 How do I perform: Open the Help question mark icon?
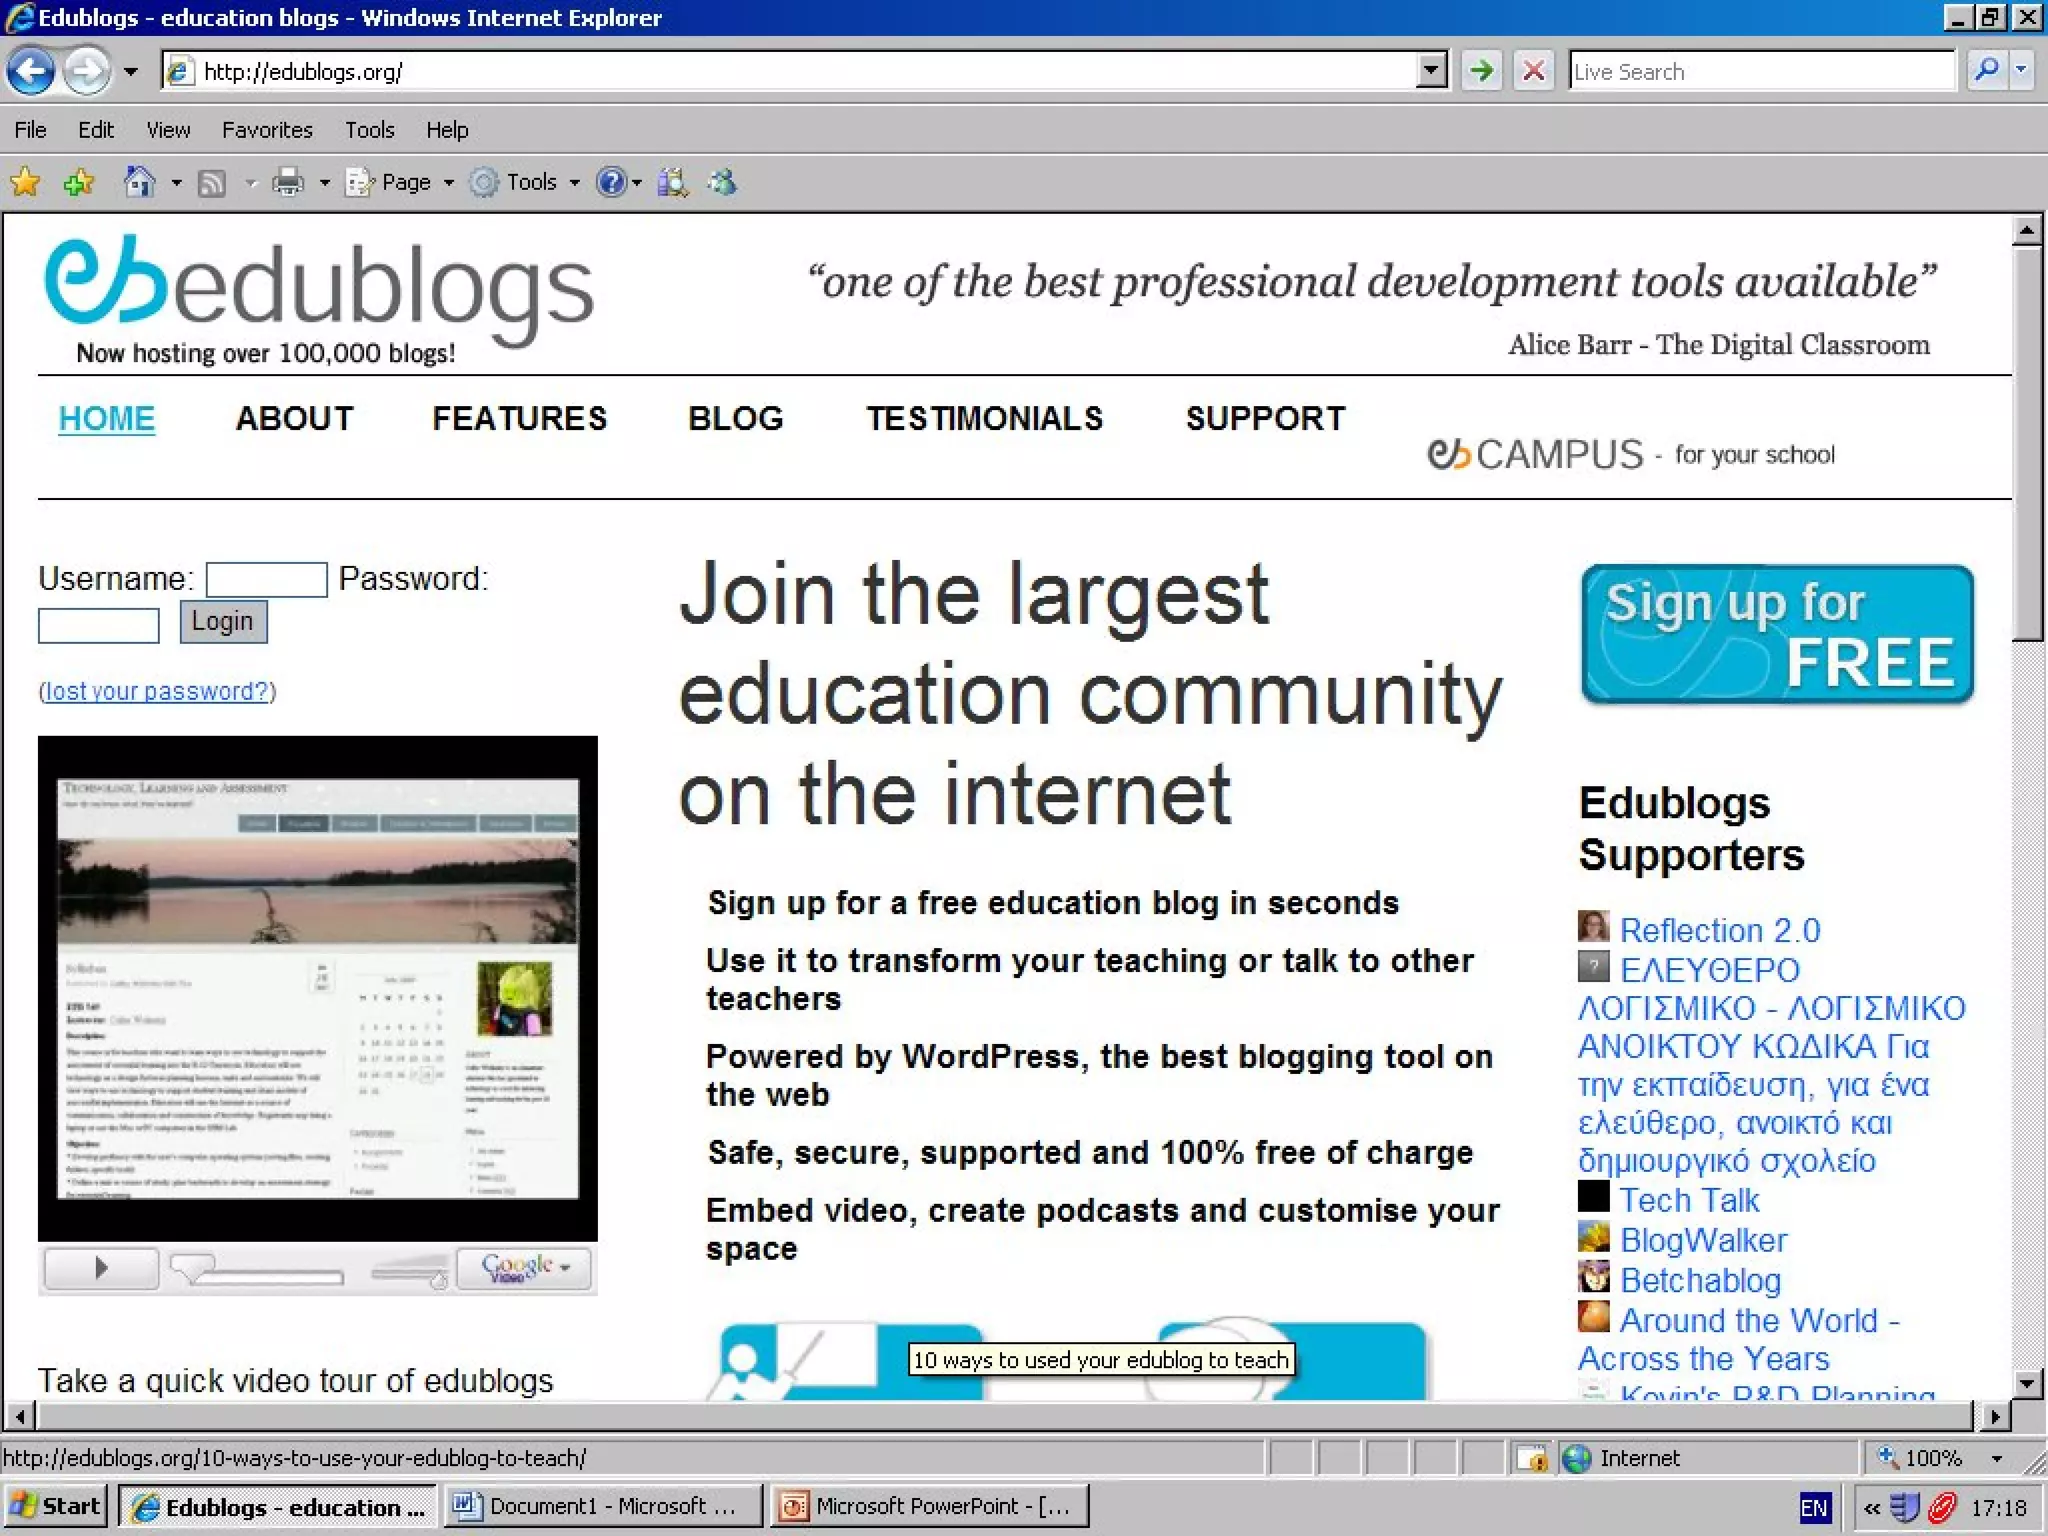[610, 182]
